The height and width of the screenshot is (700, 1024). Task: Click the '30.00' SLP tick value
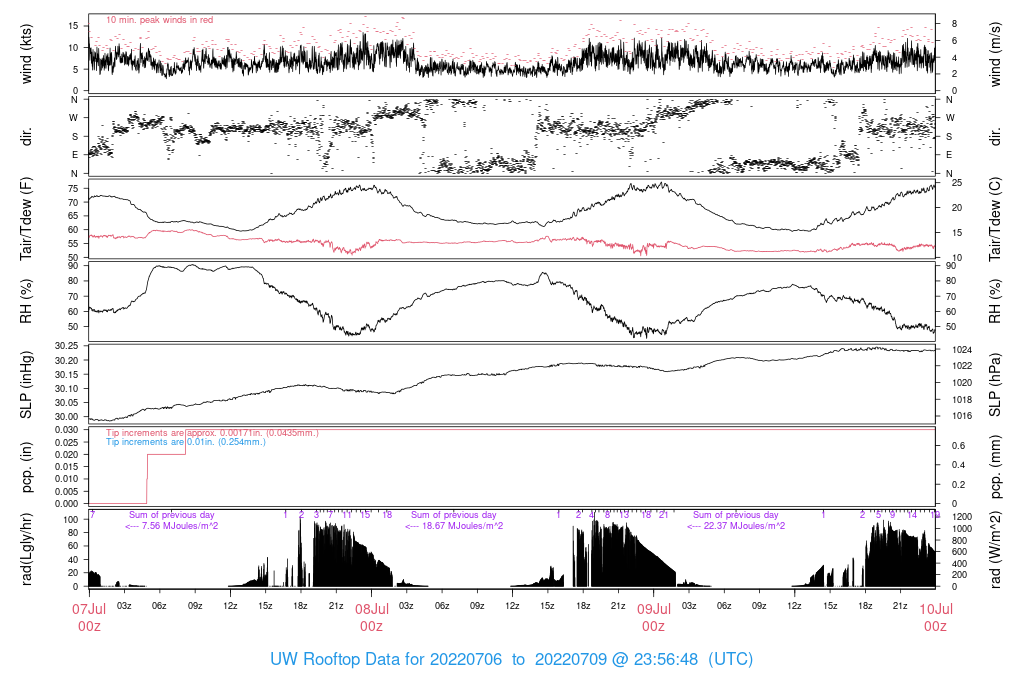point(67,417)
